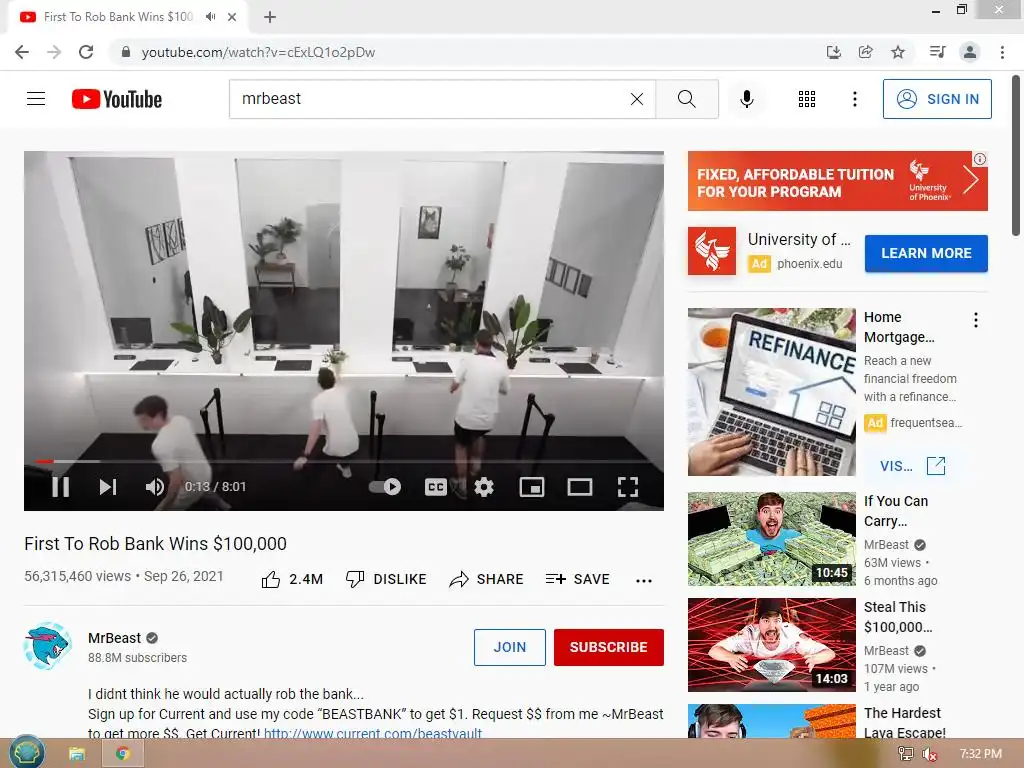This screenshot has height=768, width=1024.
Task: Click the SUBSCRIBE button
Action: pyautogui.click(x=609, y=647)
